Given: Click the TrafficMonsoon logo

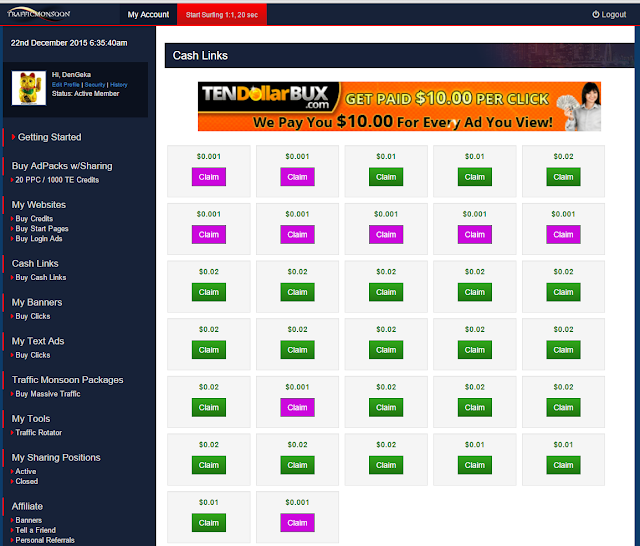Looking at the screenshot, I should click(38, 13).
